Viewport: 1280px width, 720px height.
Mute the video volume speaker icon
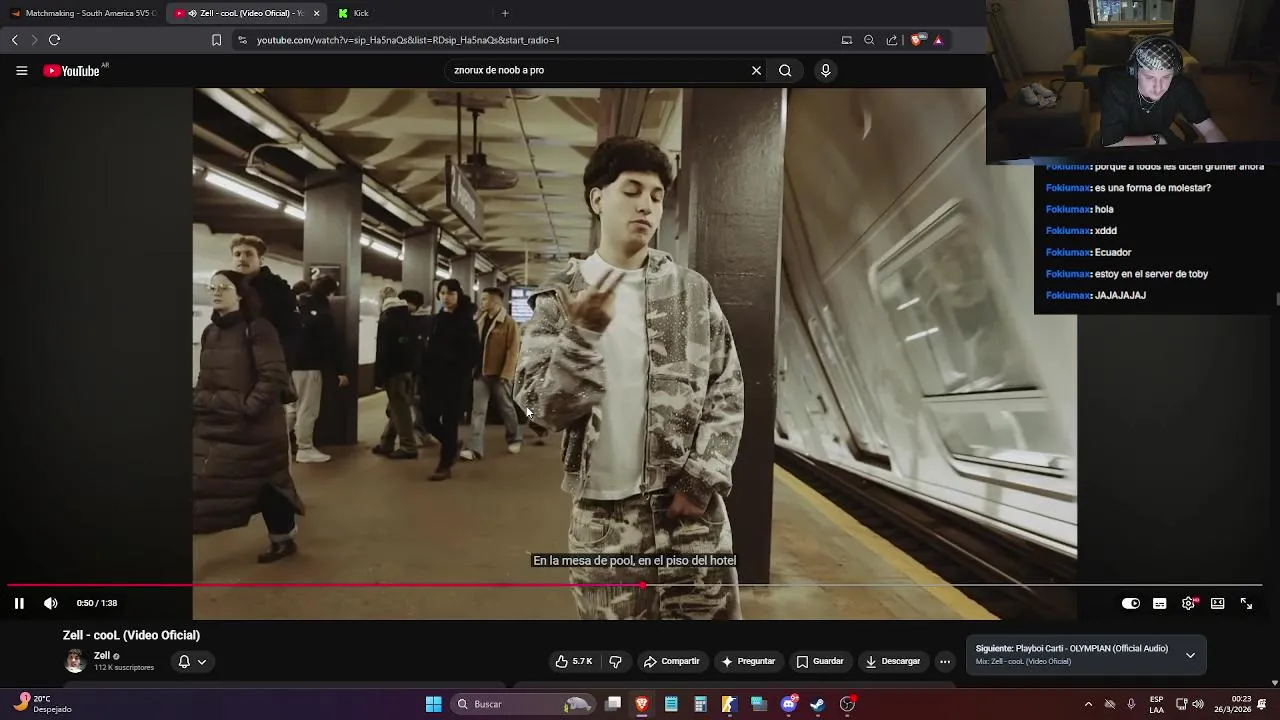tap(51, 603)
